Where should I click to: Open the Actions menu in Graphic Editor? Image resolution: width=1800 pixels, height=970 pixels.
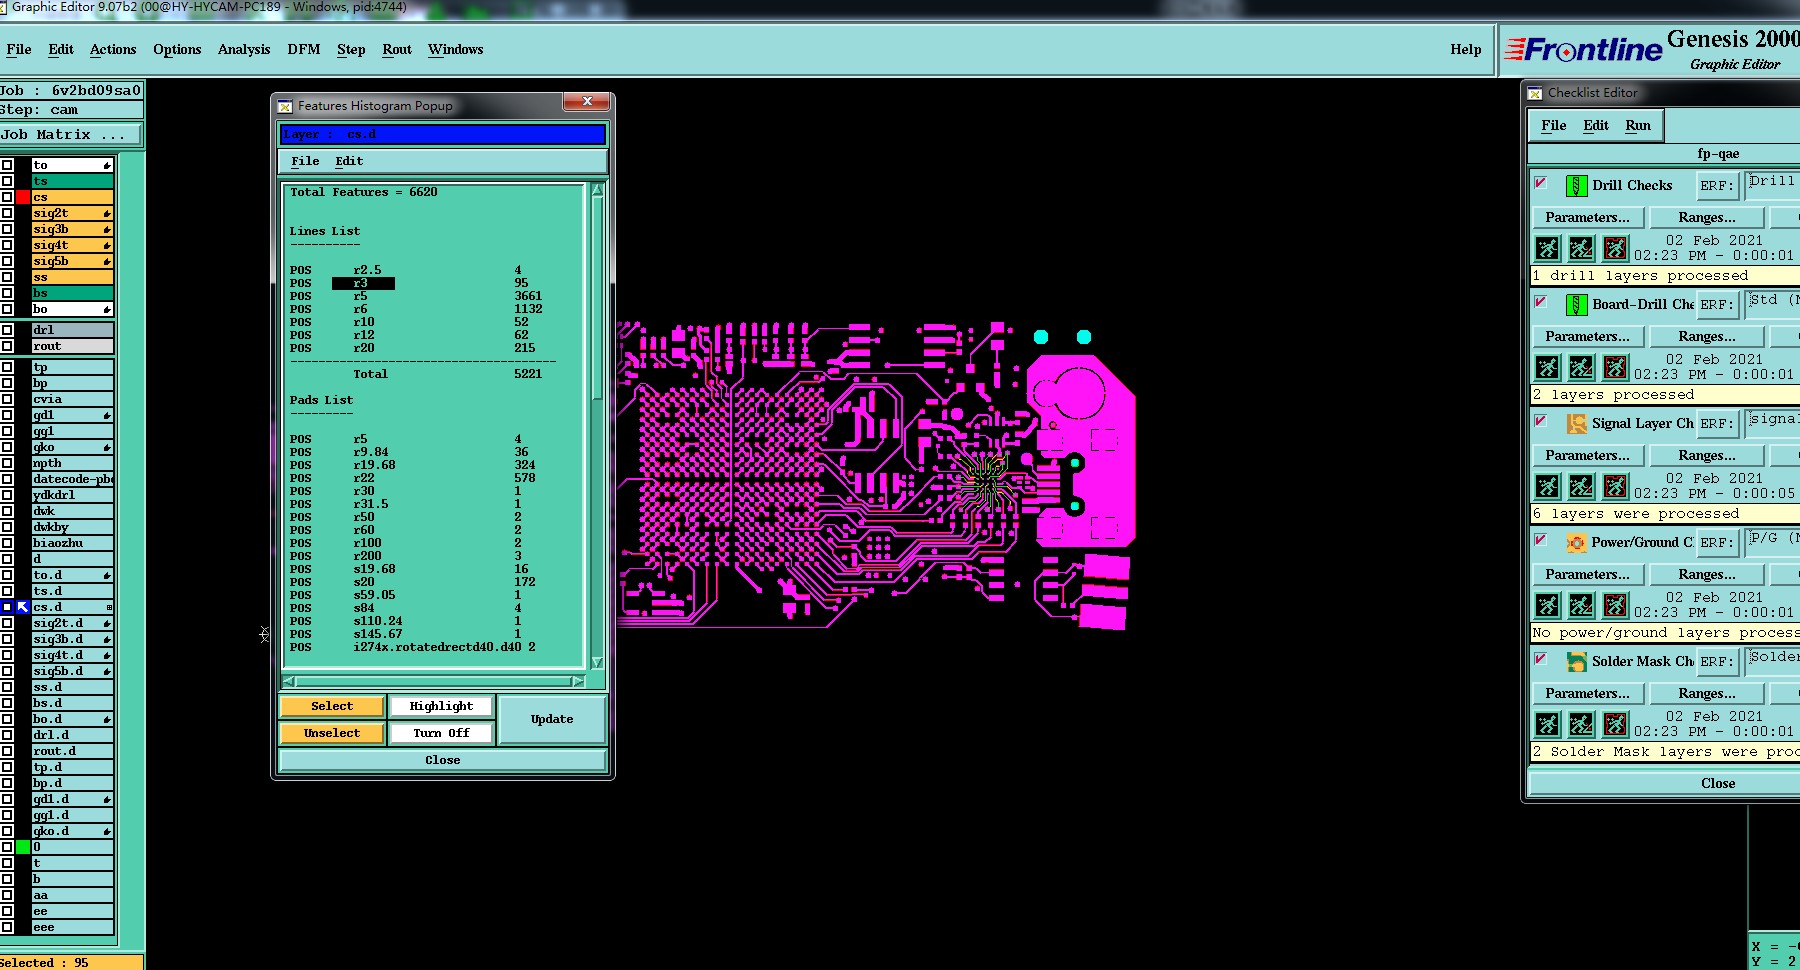[113, 49]
